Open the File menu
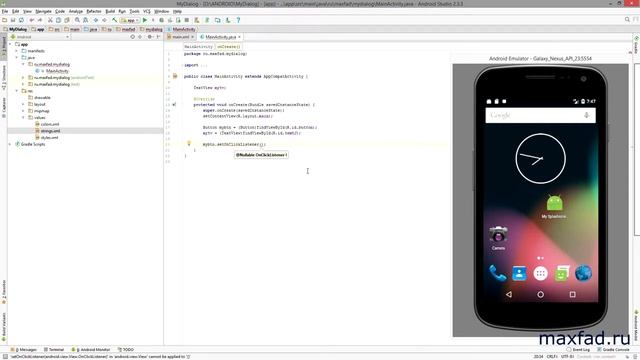The height and width of the screenshot is (360, 640). pos(5,11)
